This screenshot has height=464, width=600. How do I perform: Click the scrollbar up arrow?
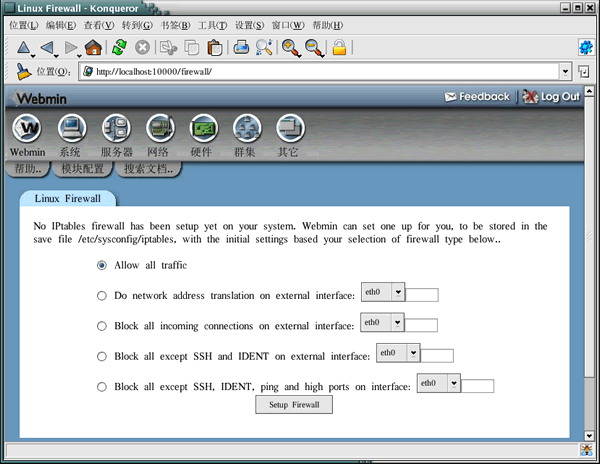coord(589,91)
